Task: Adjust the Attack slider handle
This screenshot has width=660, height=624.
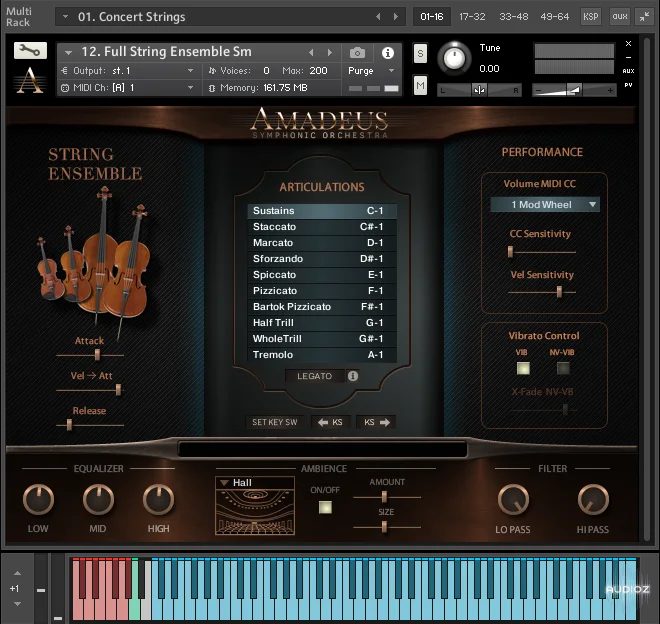Action: tap(97, 355)
